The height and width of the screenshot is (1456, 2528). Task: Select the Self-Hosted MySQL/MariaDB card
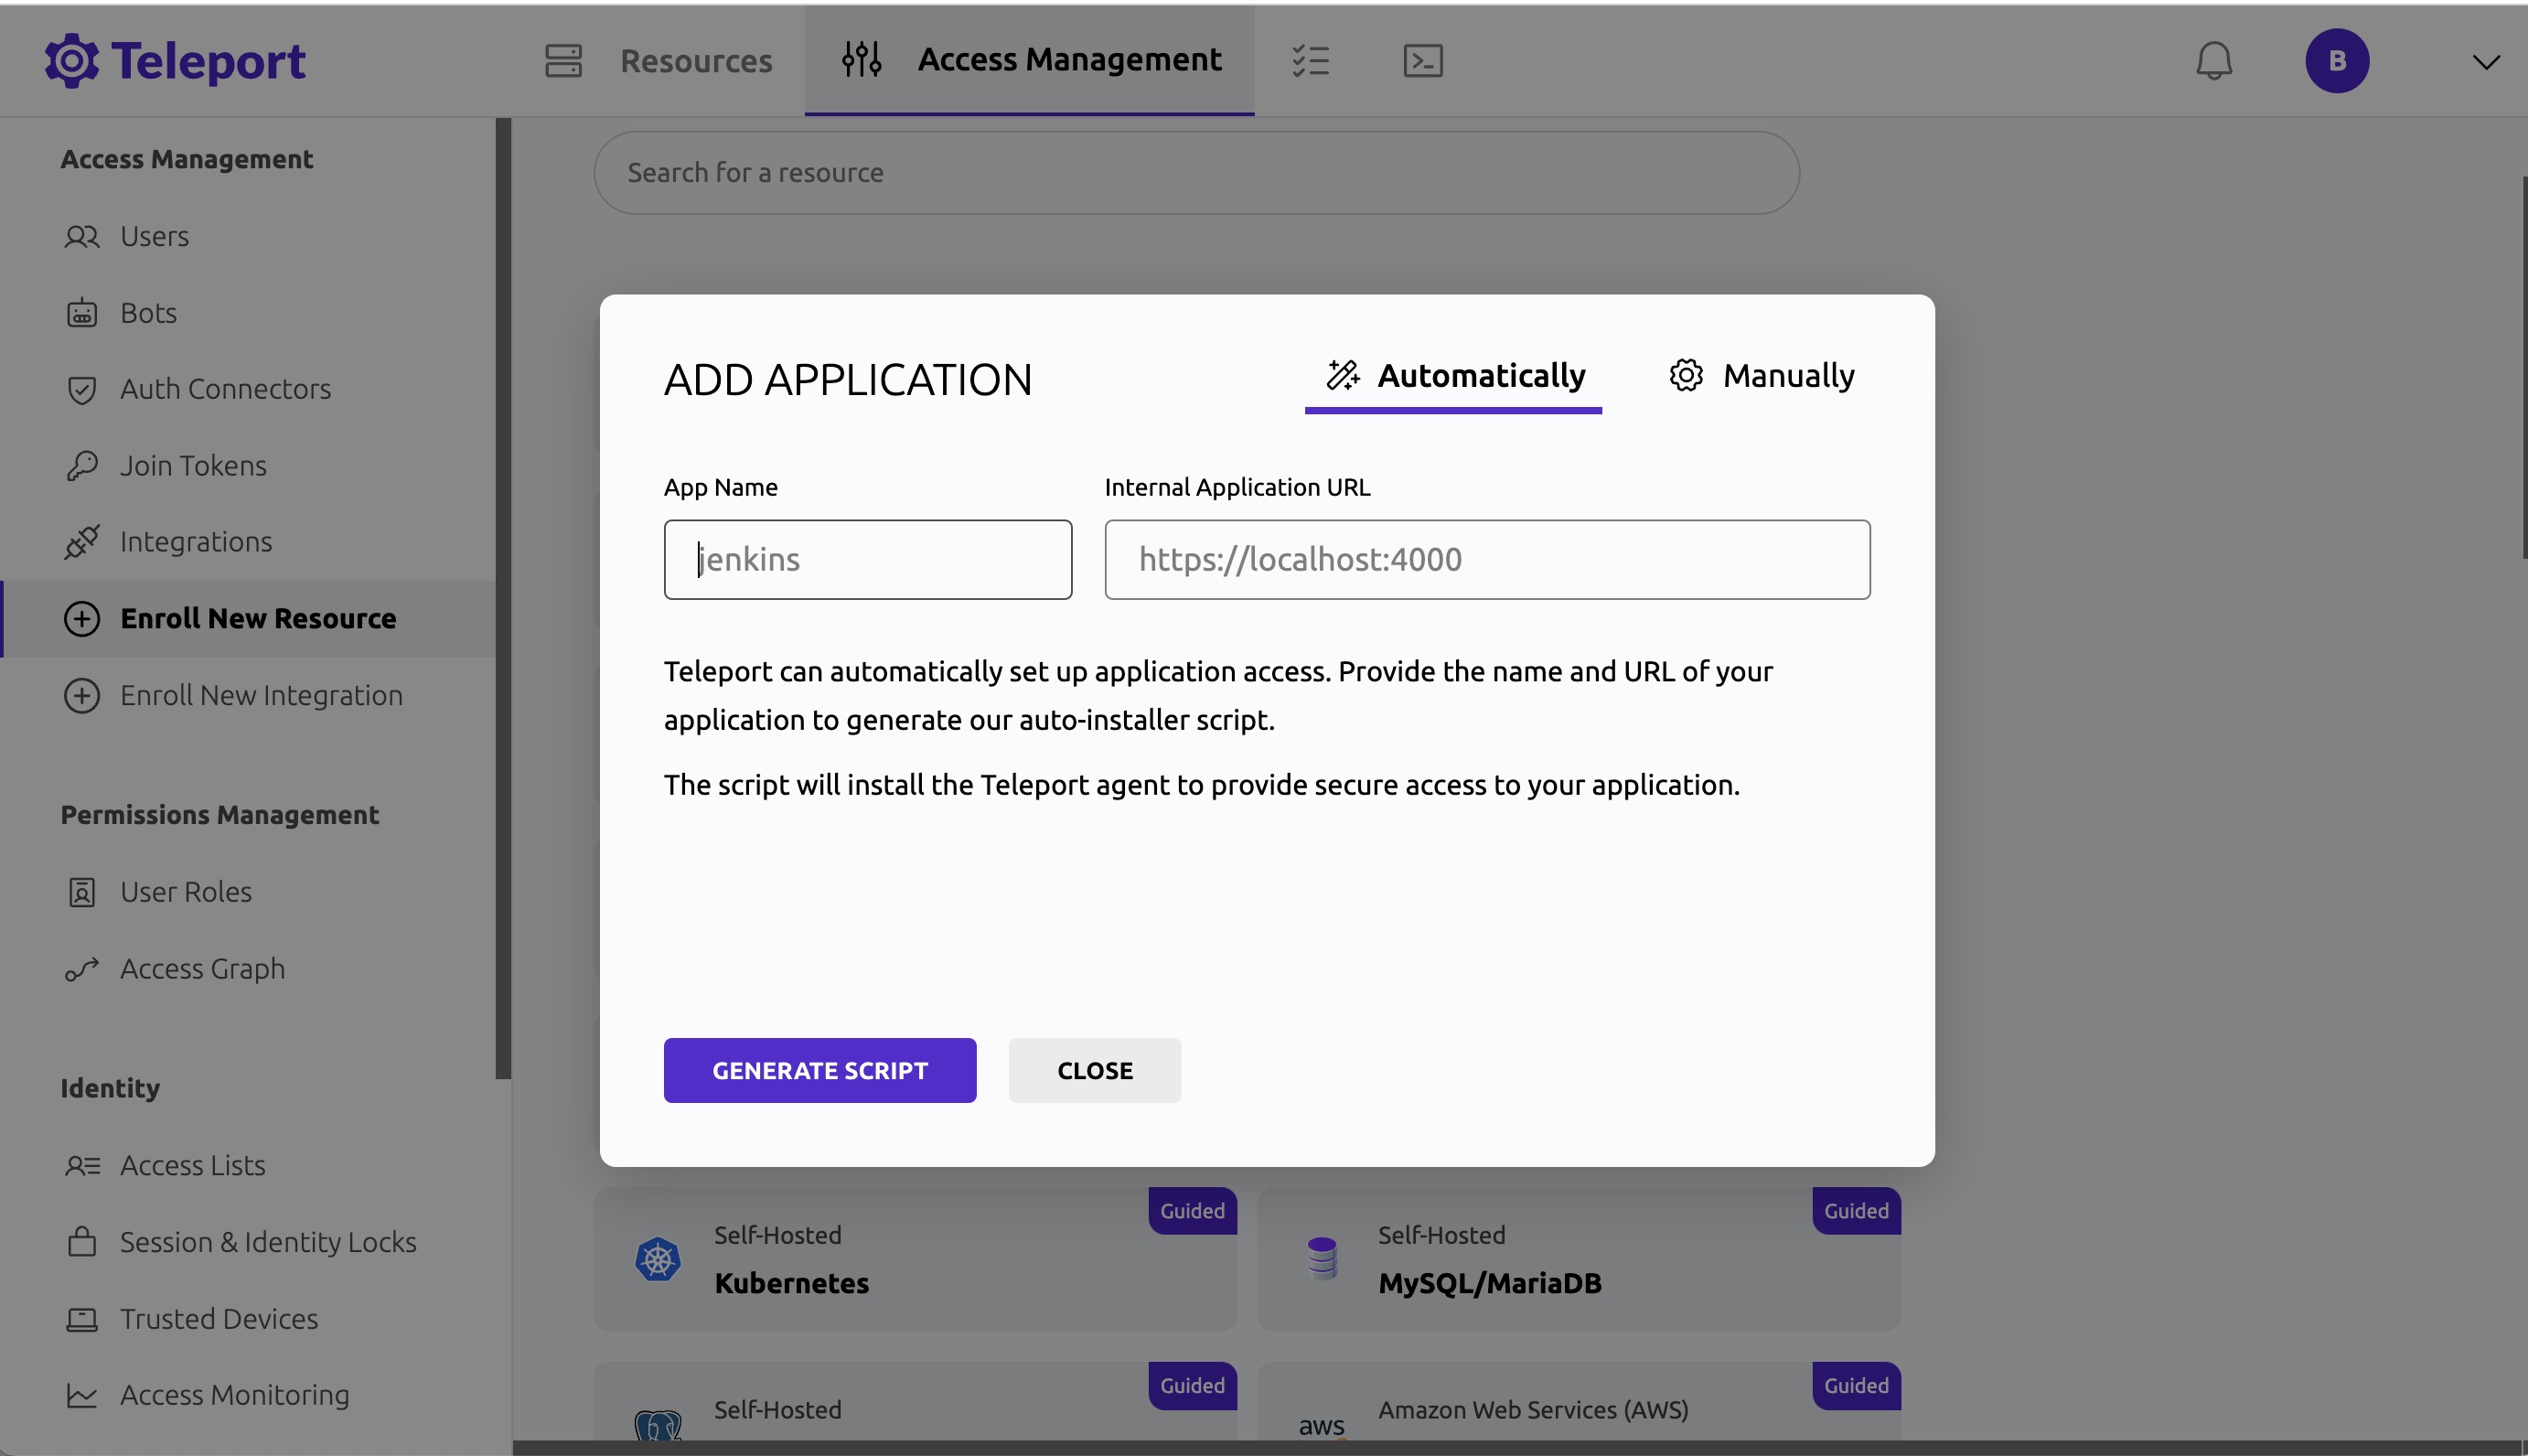coord(1579,1259)
